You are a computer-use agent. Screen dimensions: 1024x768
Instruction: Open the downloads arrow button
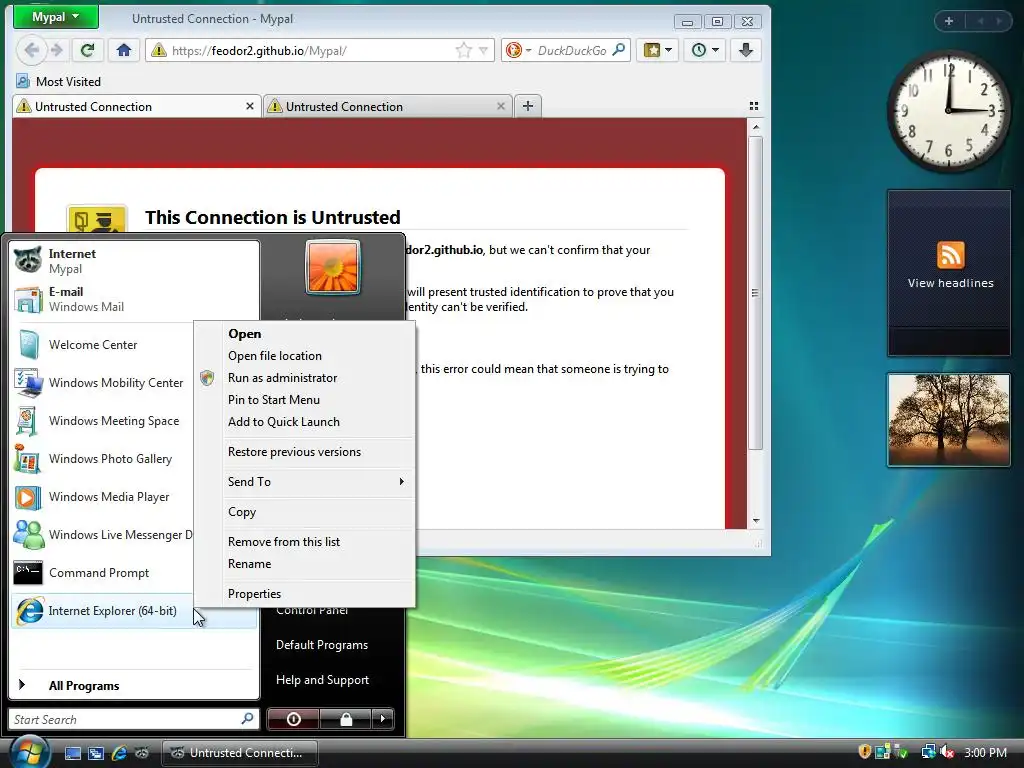746,50
